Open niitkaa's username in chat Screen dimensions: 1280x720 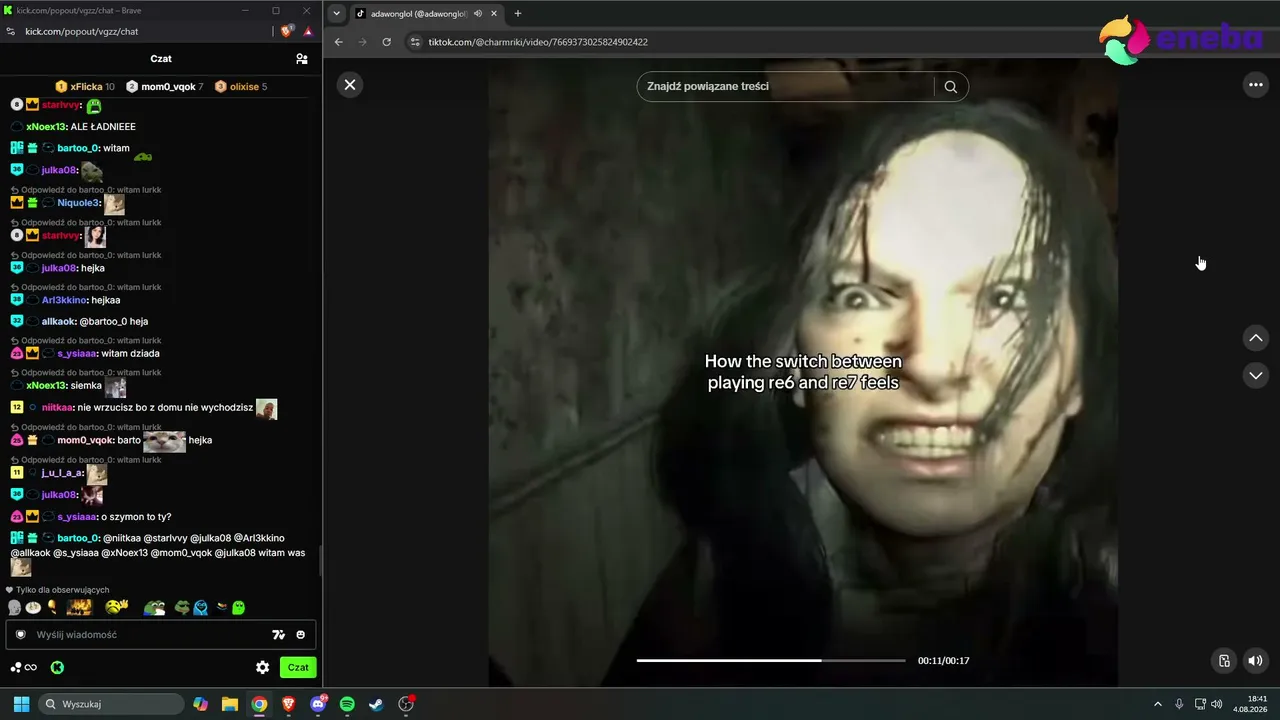tap(58, 407)
